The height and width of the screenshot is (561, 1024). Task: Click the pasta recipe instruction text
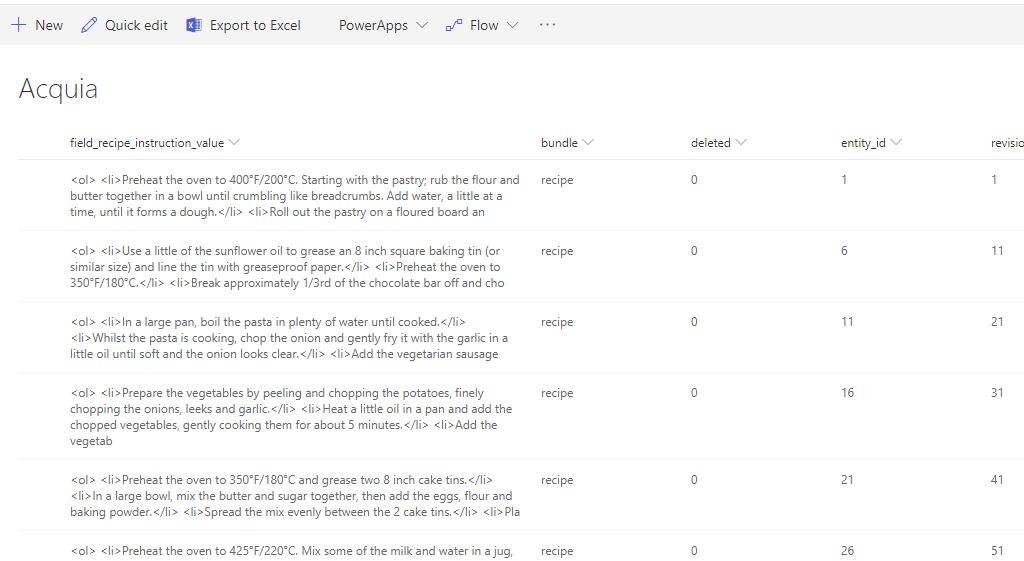pos(290,338)
